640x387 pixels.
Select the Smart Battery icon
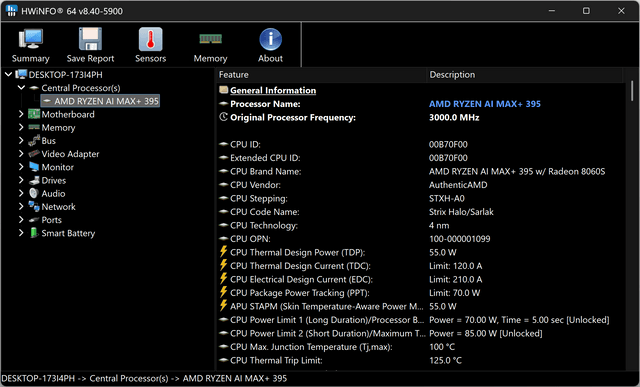(x=34, y=233)
